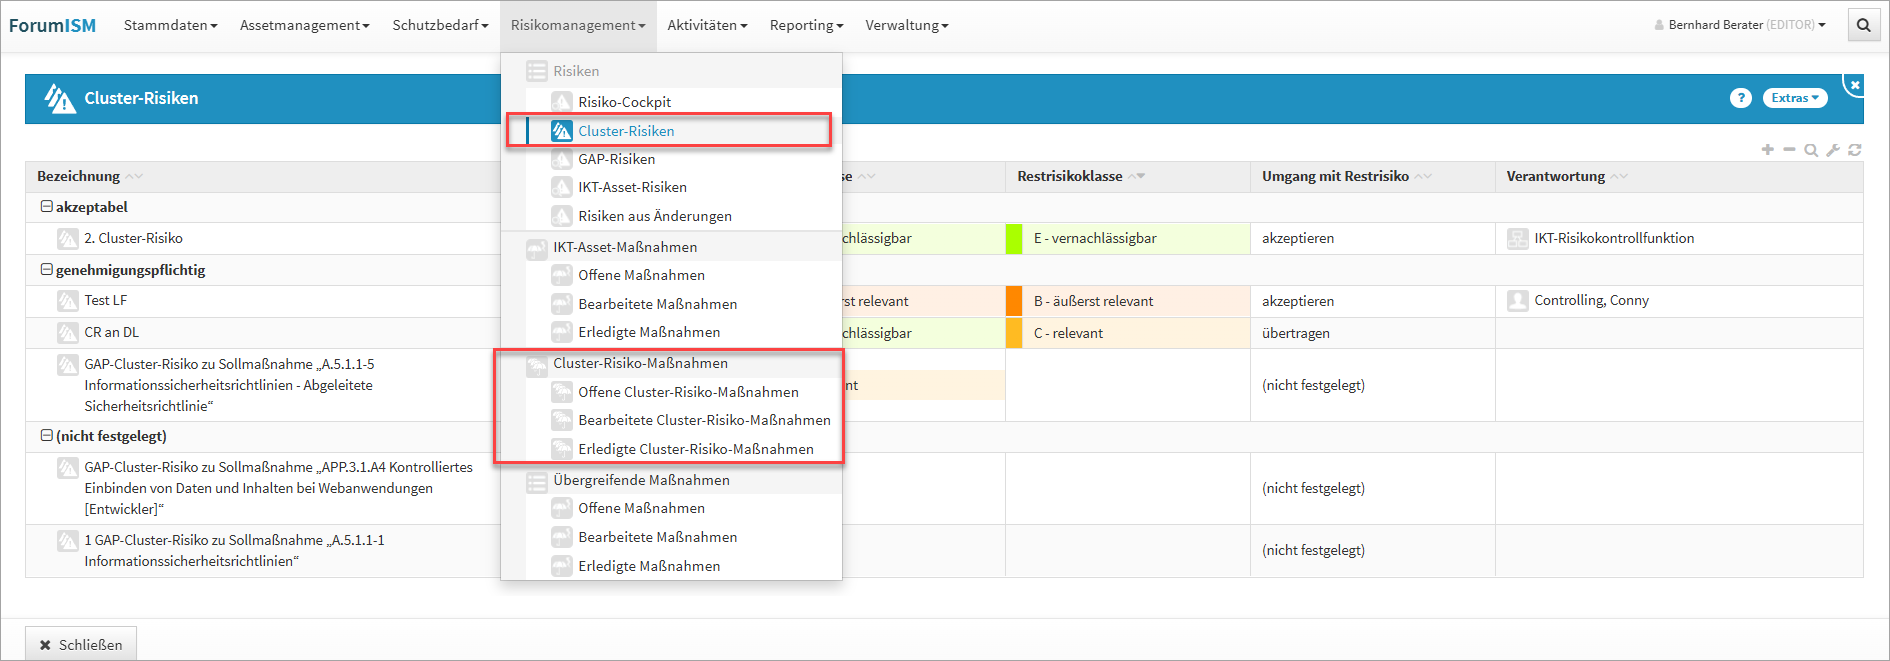Select Risiken aus Änderungen menu entry
Image resolution: width=1890 pixels, height=661 pixels.
[x=654, y=216]
